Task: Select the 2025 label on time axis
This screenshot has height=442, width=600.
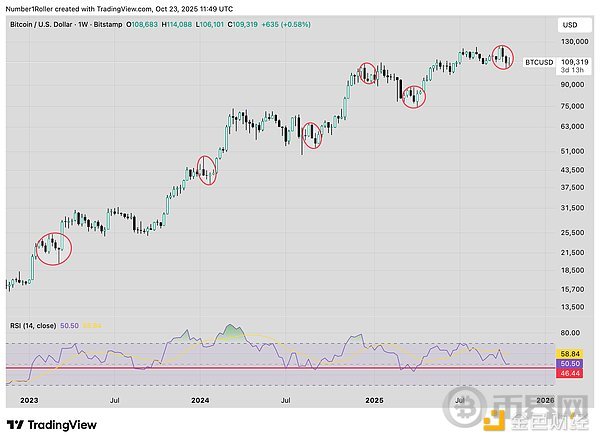Action: point(374,400)
